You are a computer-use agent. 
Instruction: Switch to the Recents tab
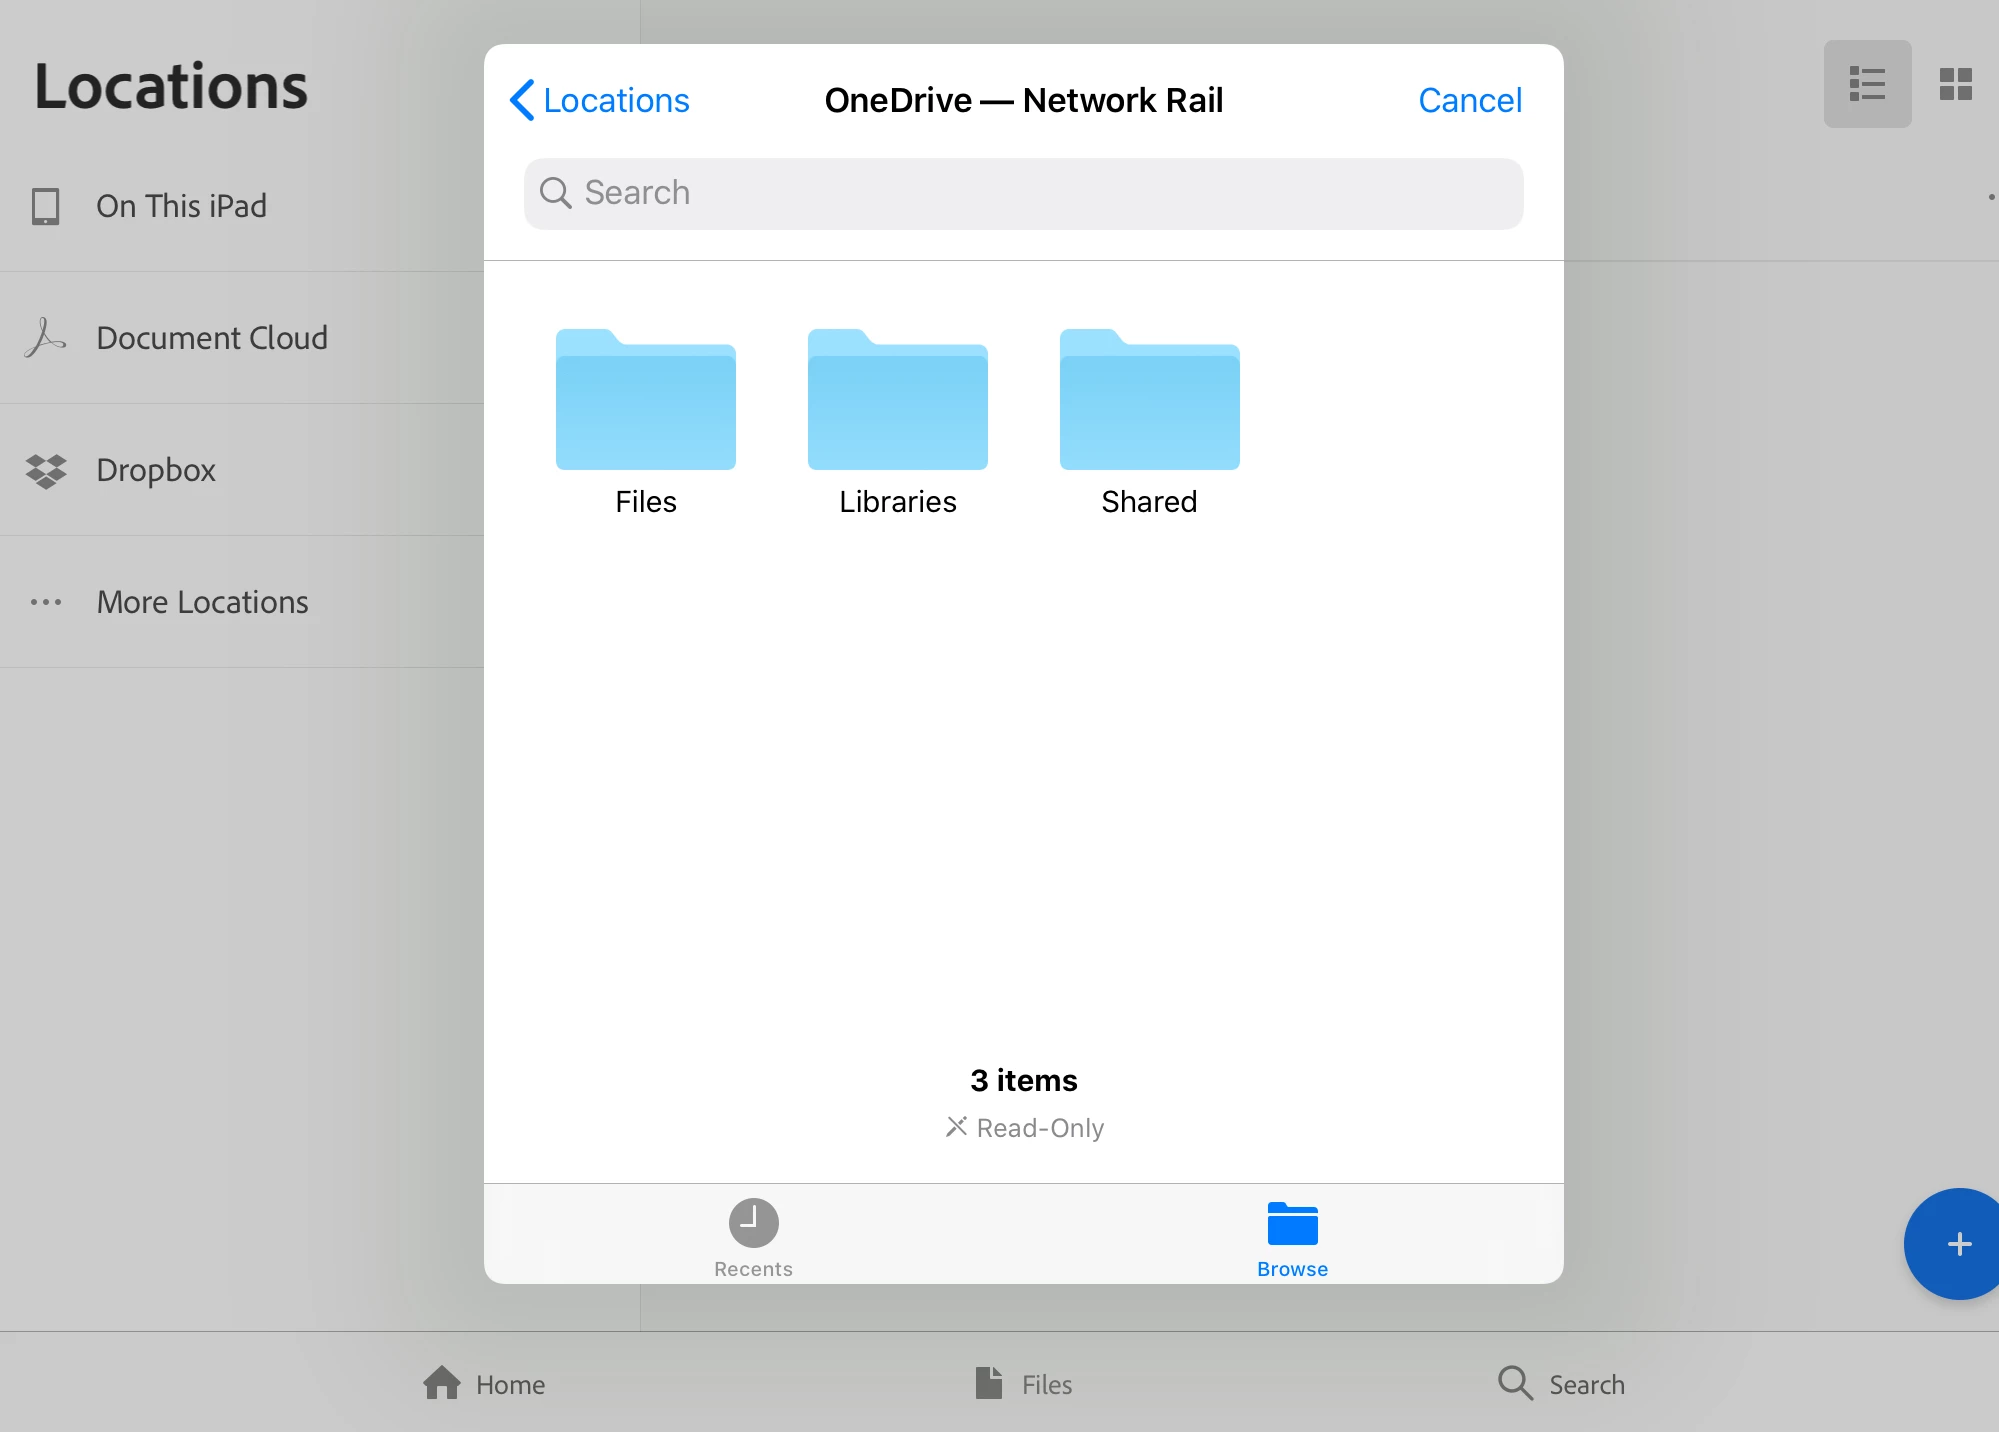pos(753,1238)
